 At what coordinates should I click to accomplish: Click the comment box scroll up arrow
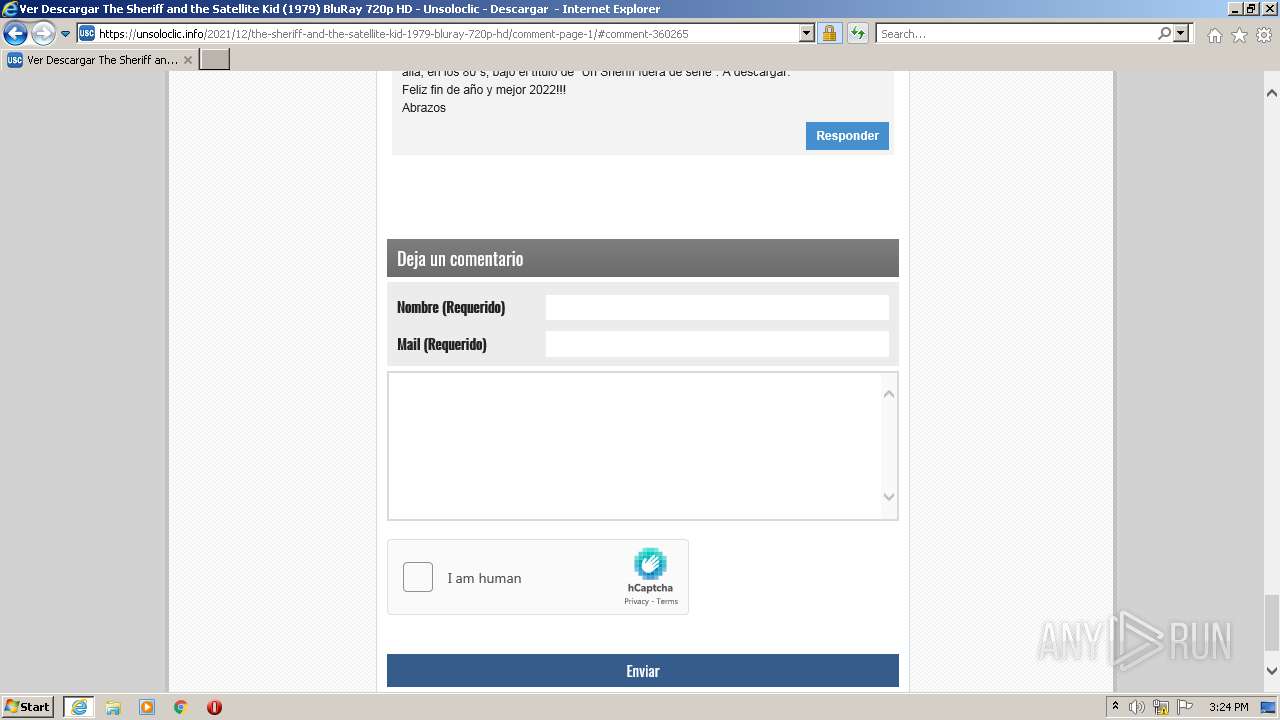[889, 394]
